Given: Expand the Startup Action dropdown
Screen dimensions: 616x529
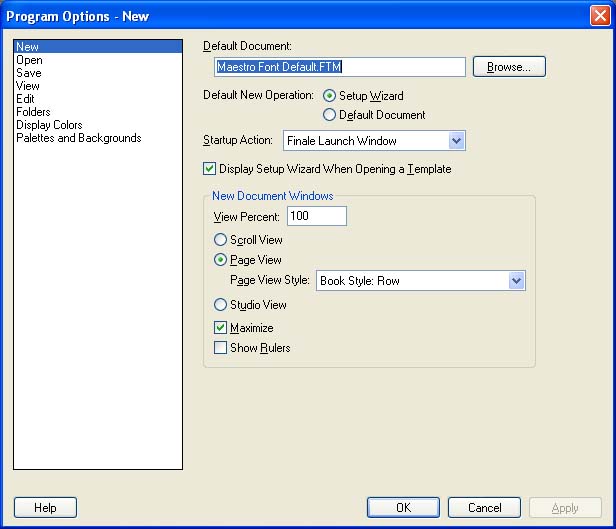Looking at the screenshot, I should point(456,141).
